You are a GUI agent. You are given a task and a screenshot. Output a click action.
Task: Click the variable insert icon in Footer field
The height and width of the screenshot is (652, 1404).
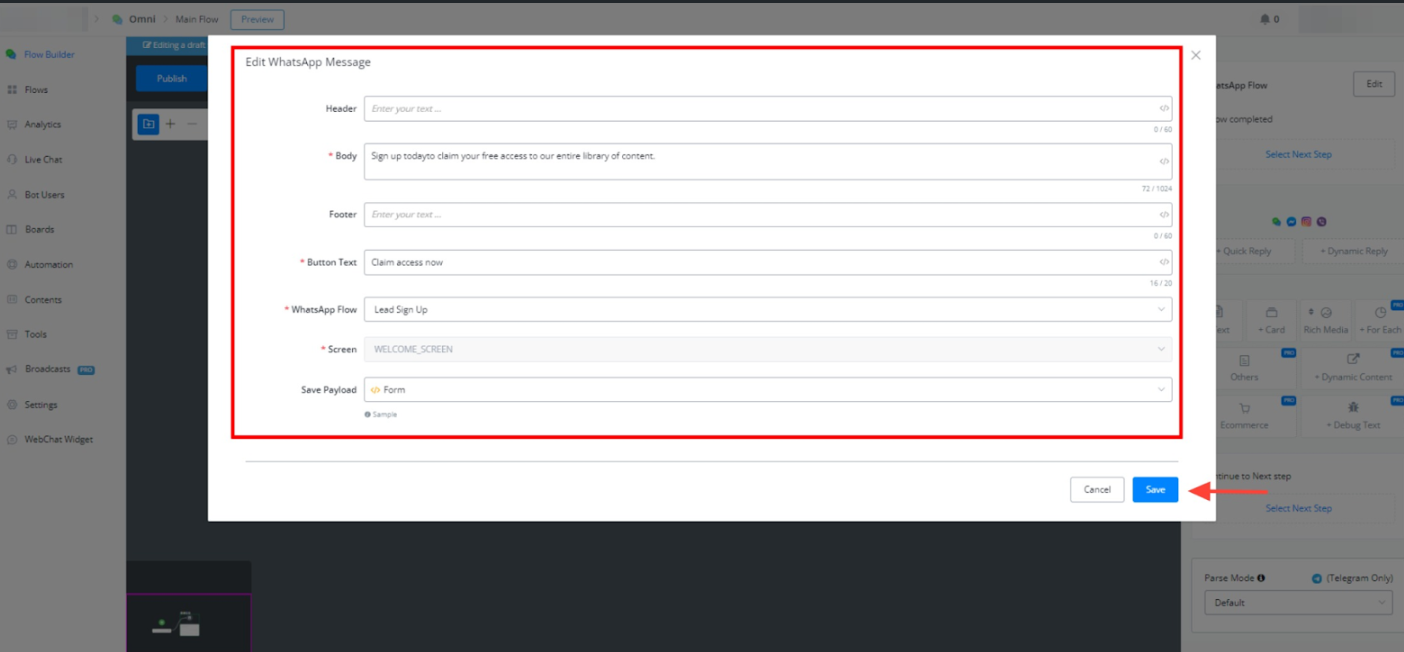pos(1164,215)
